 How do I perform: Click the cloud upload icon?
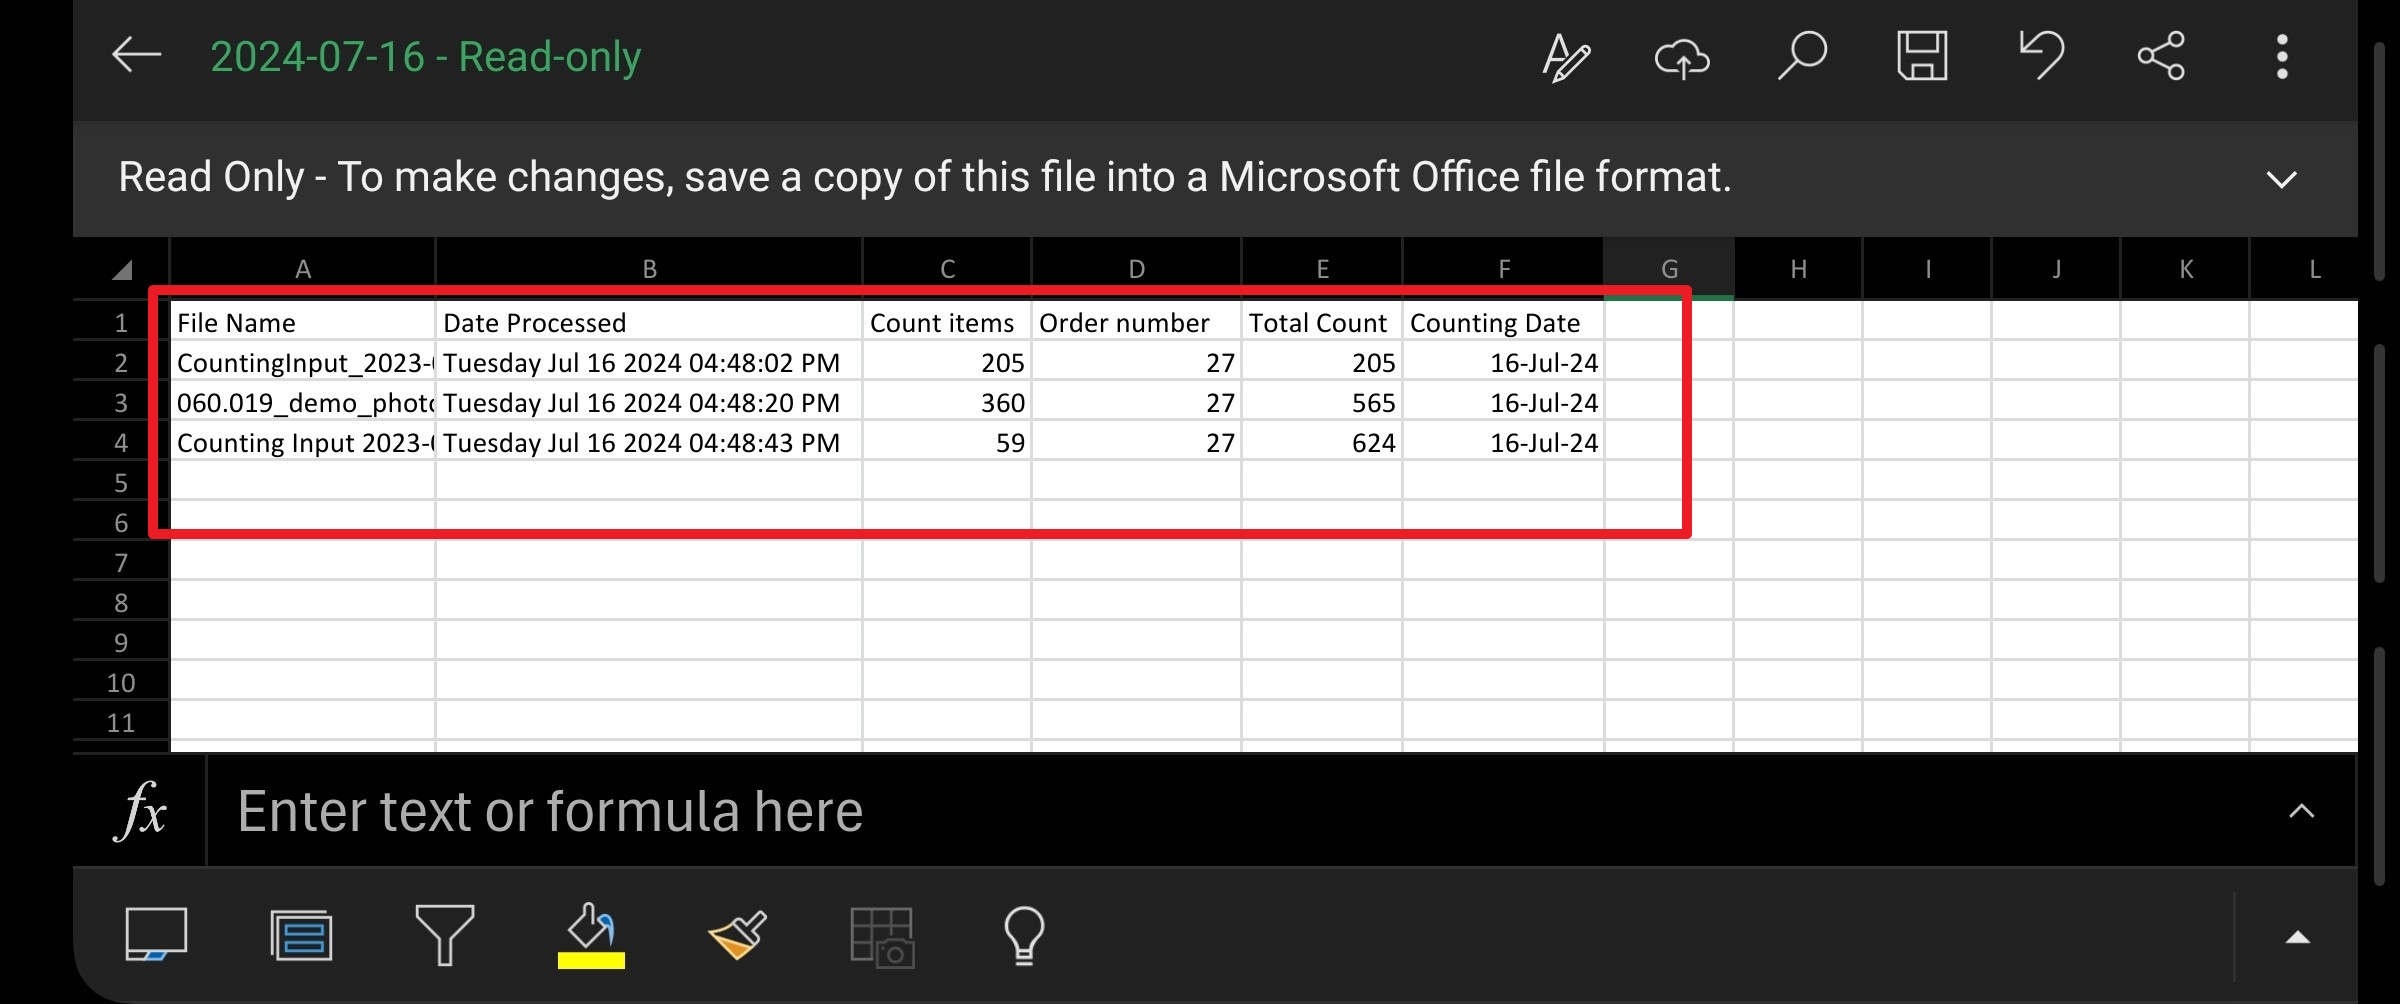pyautogui.click(x=1682, y=57)
